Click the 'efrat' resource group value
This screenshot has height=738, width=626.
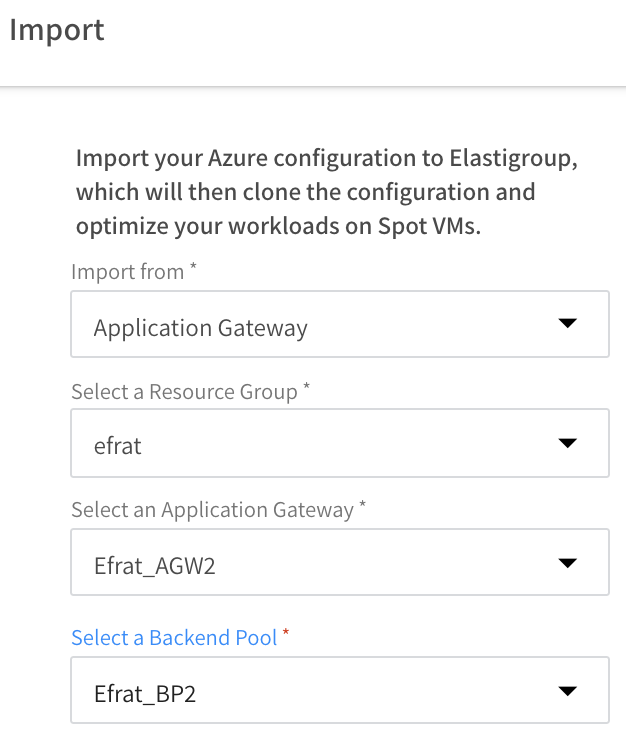tap(118, 446)
